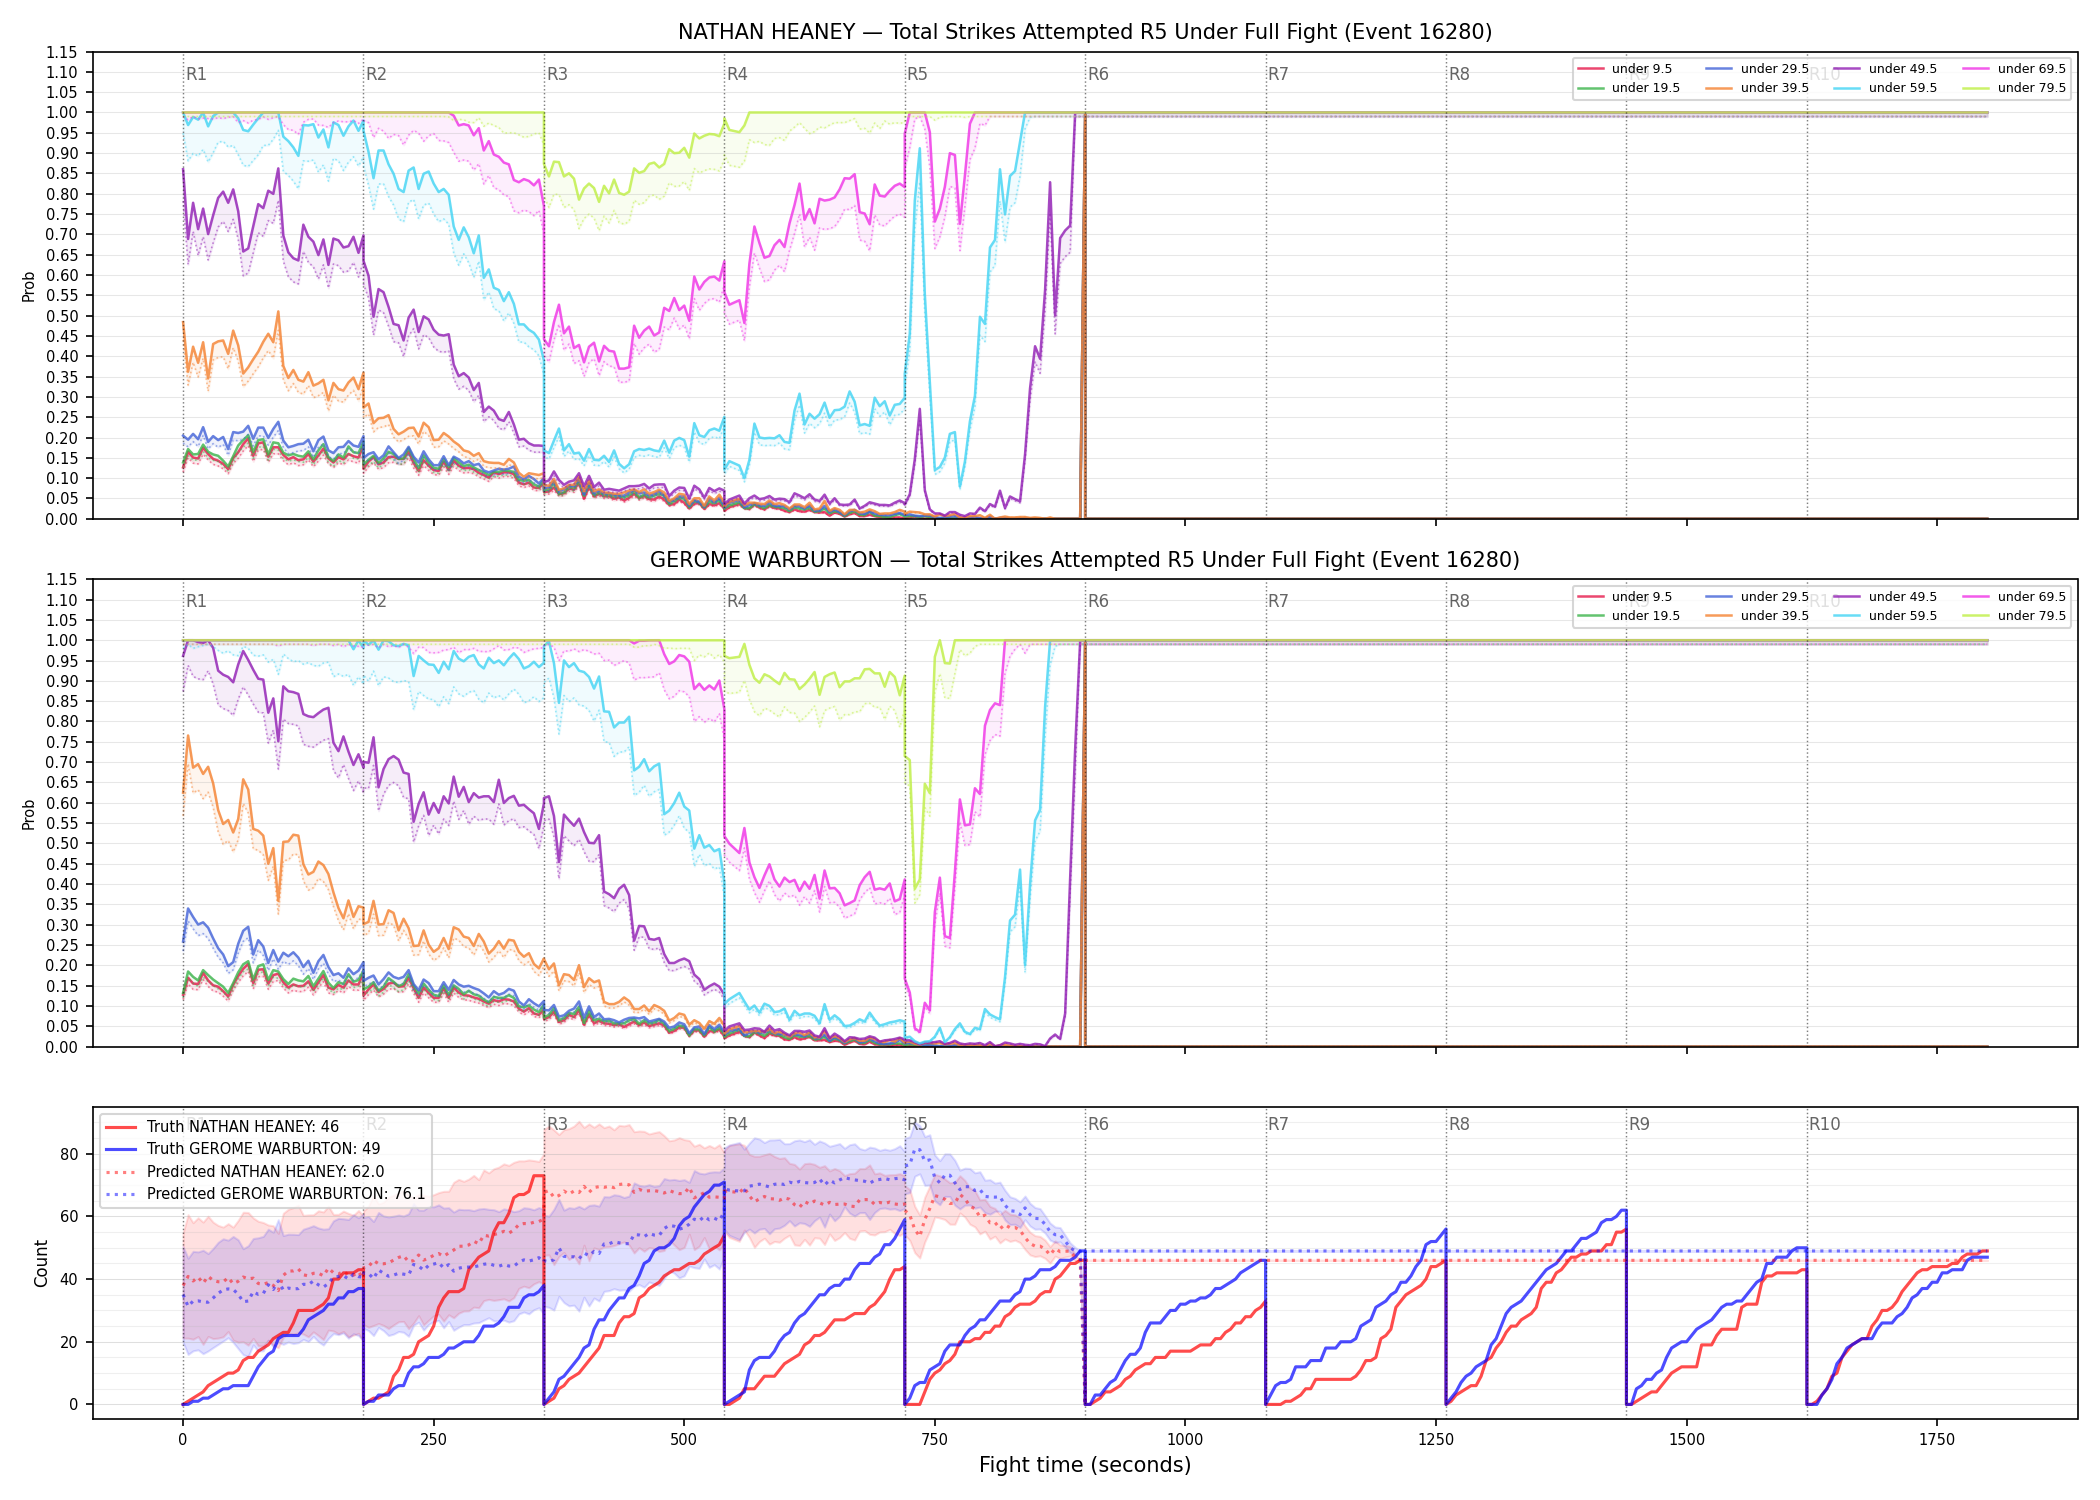This screenshot has width=2100, height=1500.
Task: Click the 'Fight time (seconds)' axis label
Action: click(1085, 1465)
